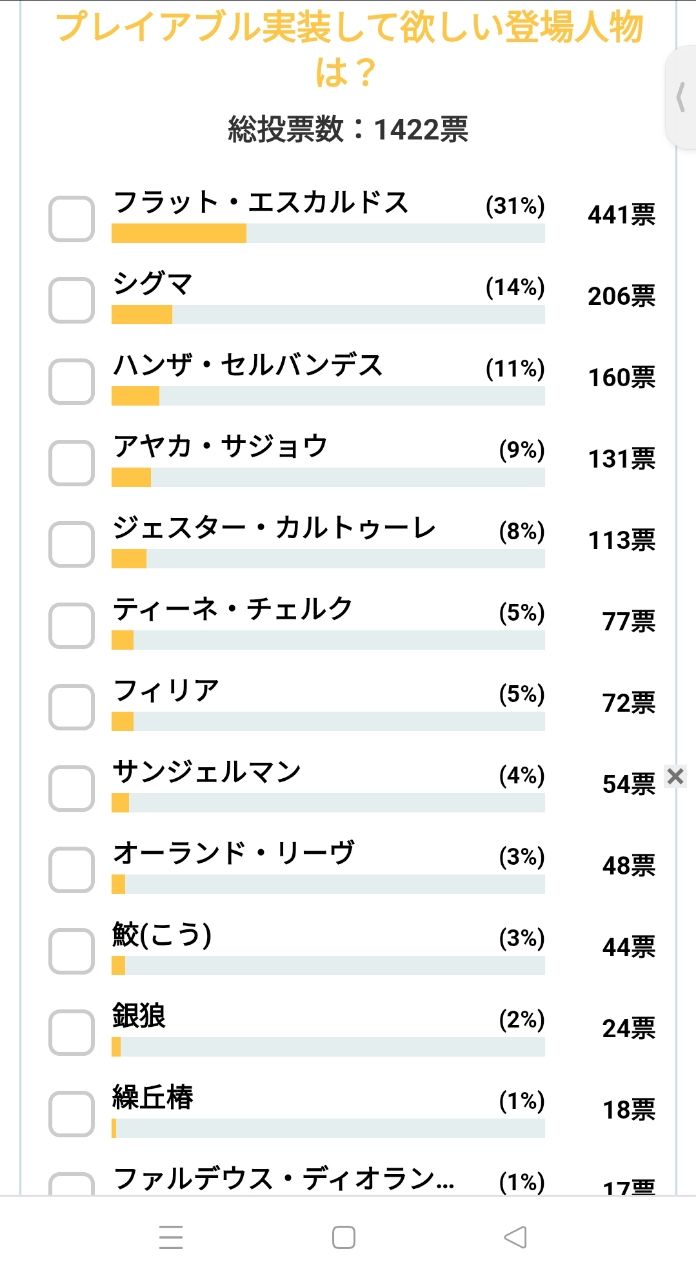Select the シグマ poll checkbox
Image resolution: width=696 pixels, height=1280 pixels.
click(x=72, y=299)
